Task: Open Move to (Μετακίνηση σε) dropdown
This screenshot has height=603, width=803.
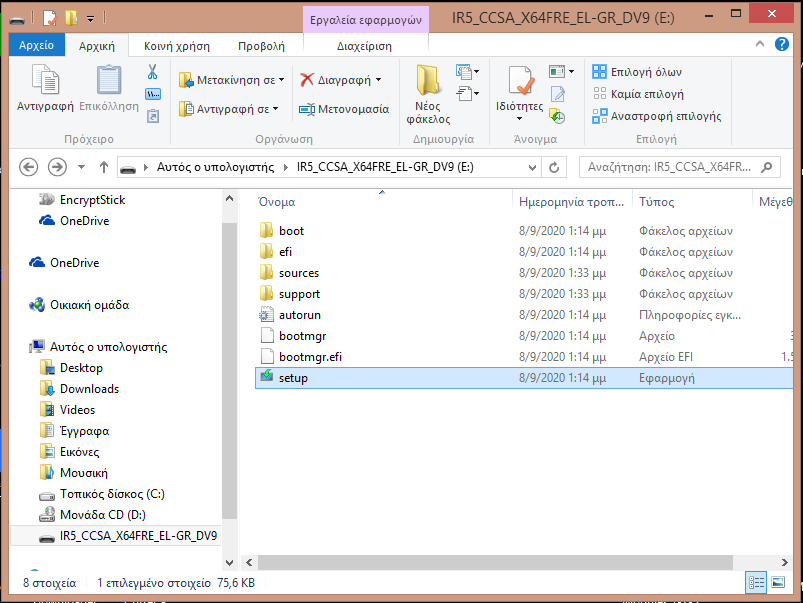Action: click(231, 80)
